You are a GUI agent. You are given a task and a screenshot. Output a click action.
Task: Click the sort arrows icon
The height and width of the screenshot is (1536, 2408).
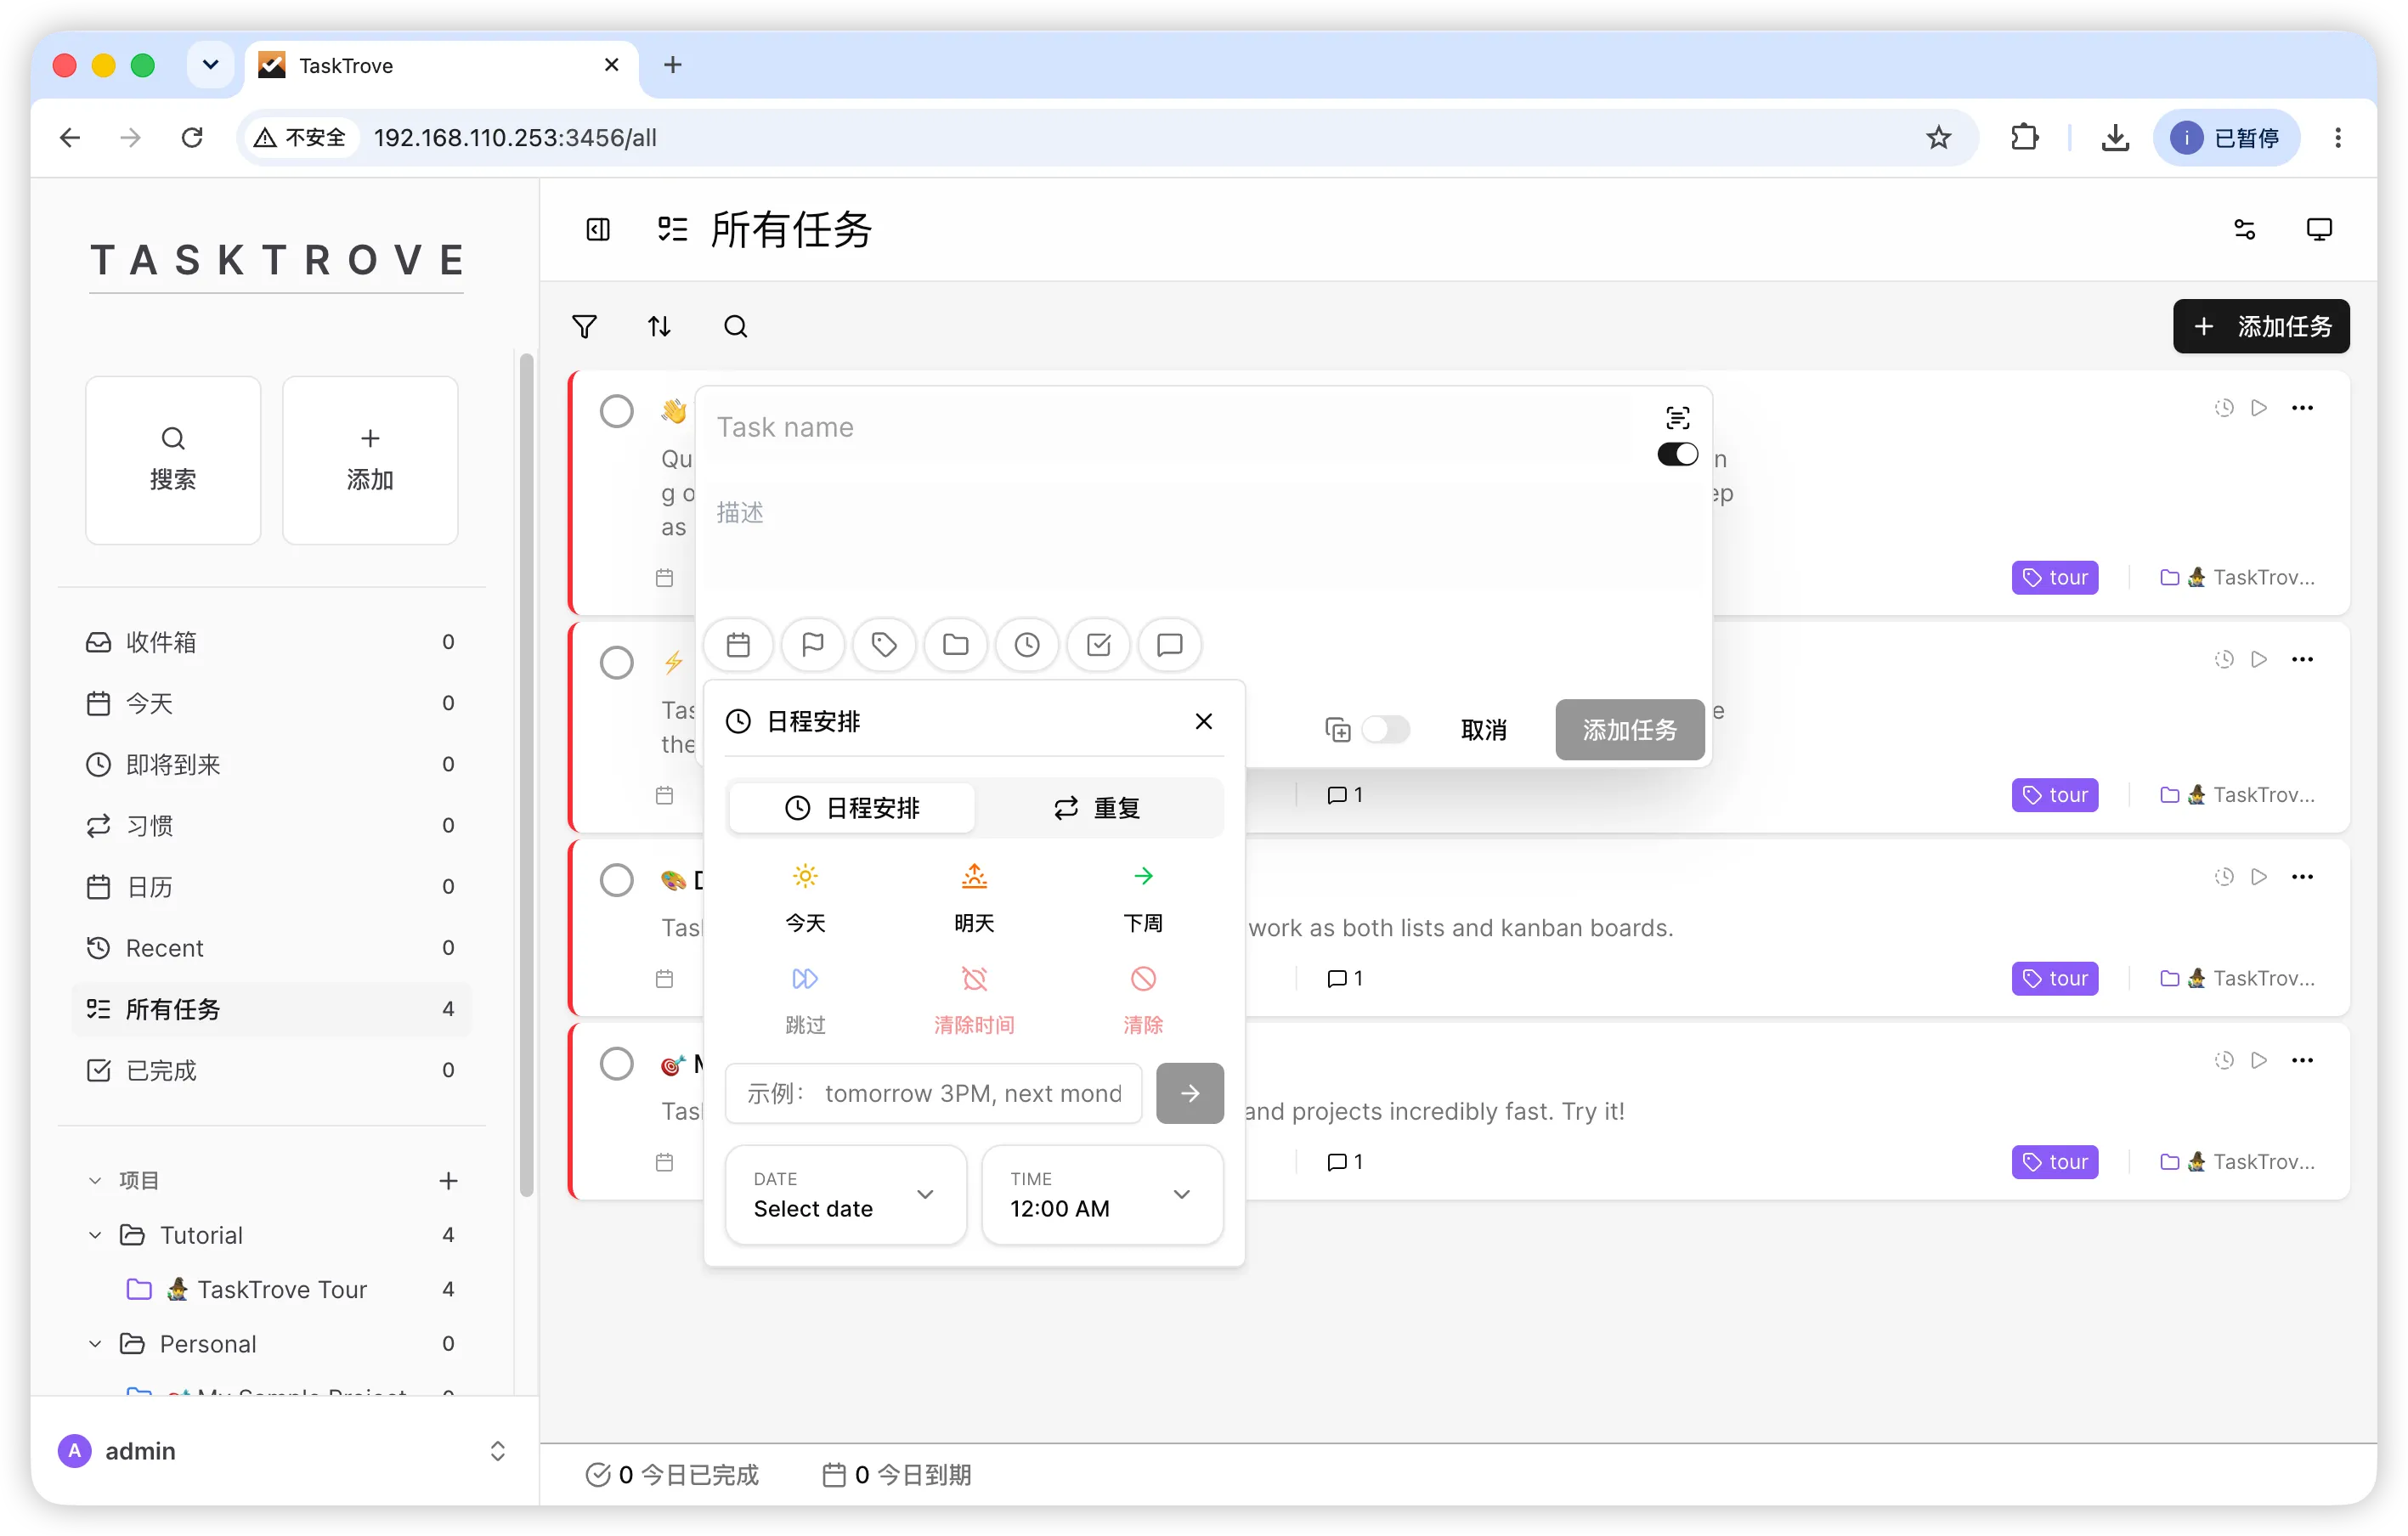[x=659, y=327]
